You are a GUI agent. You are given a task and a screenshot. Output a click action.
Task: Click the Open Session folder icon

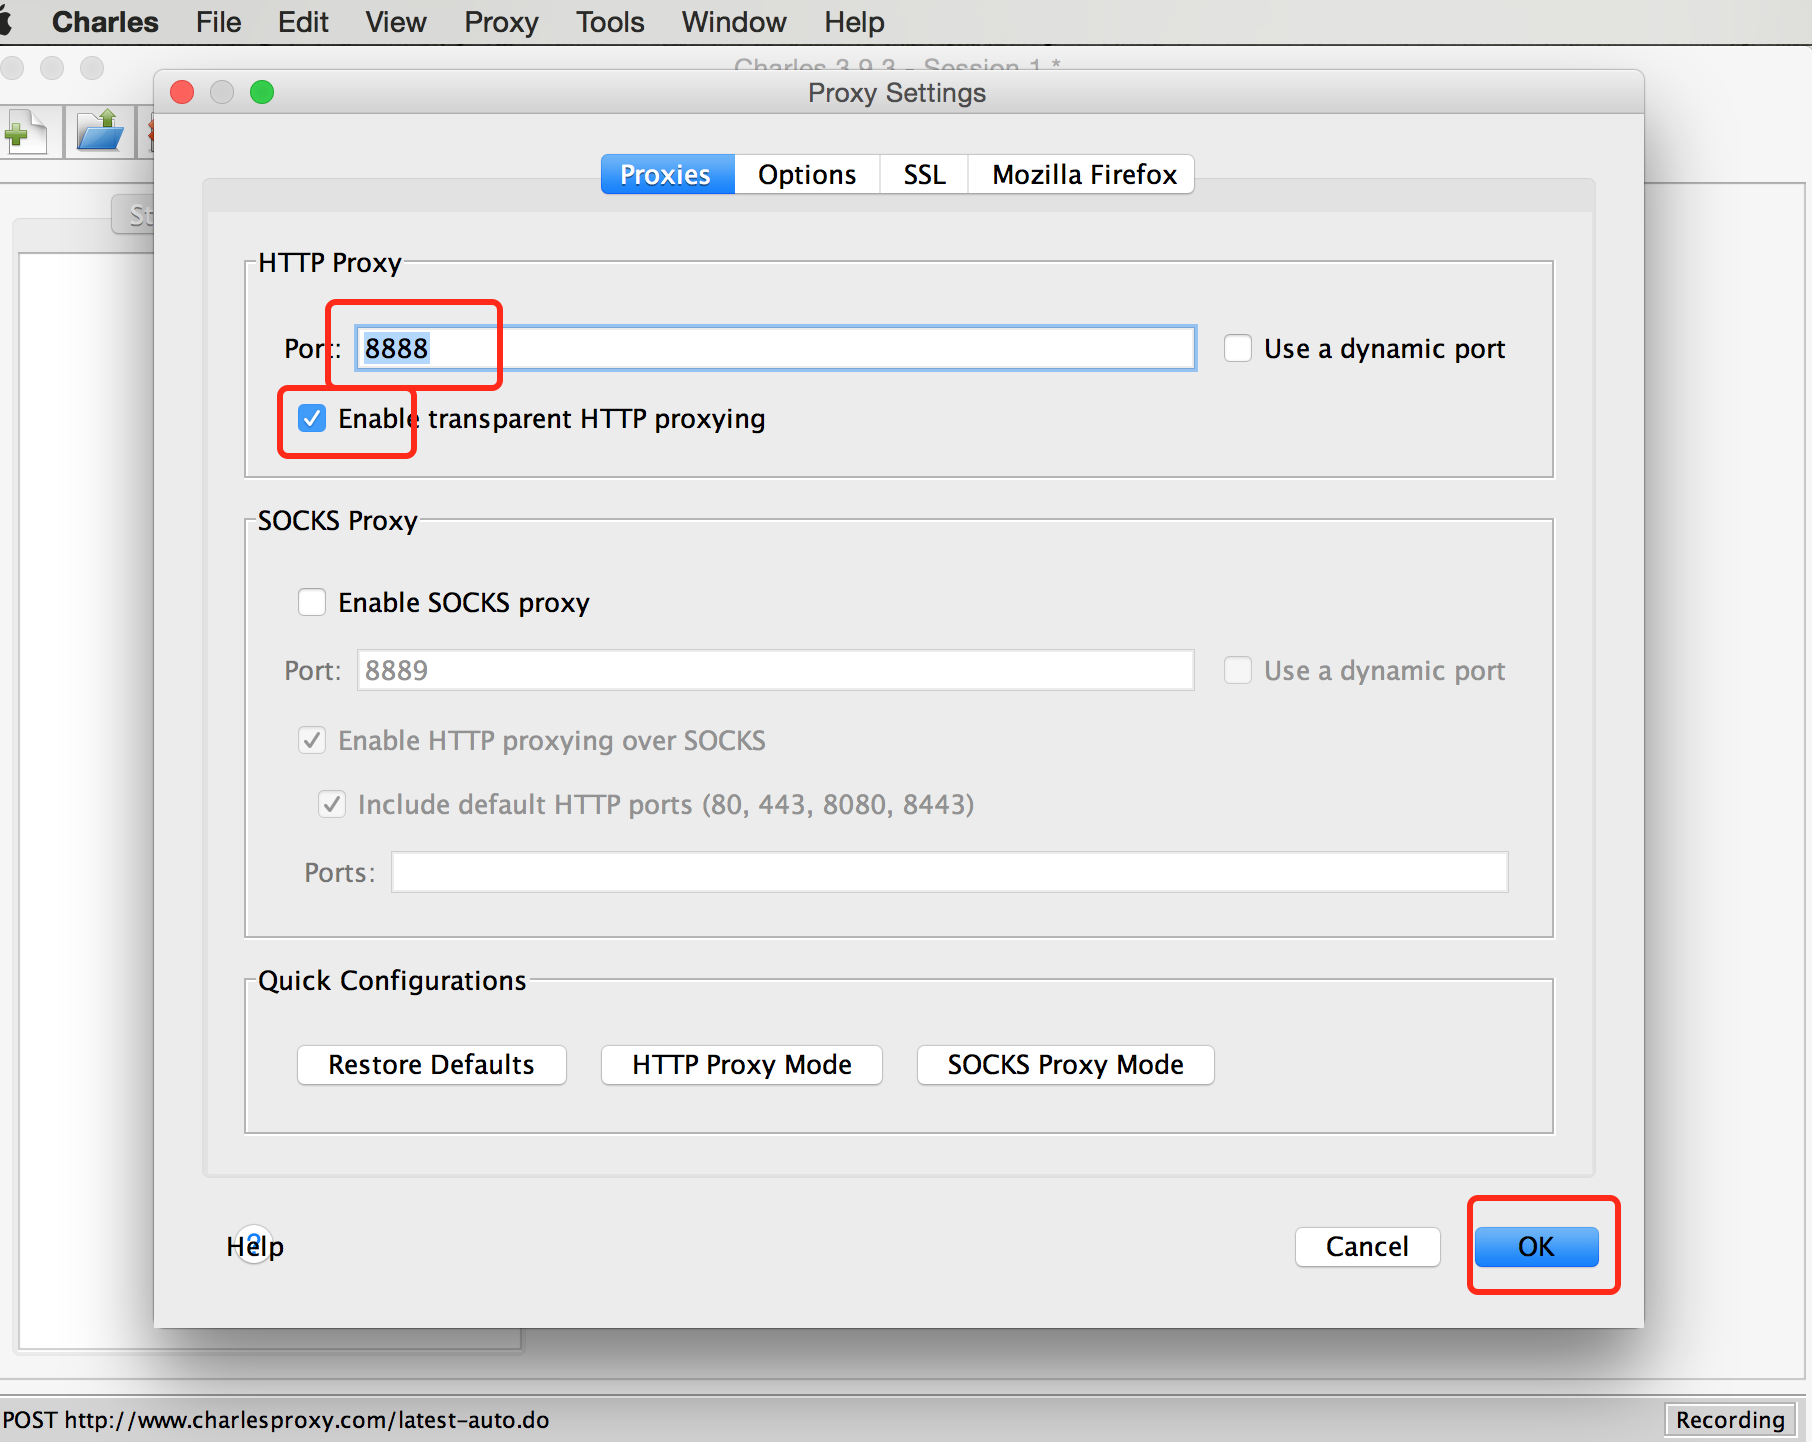[100, 132]
